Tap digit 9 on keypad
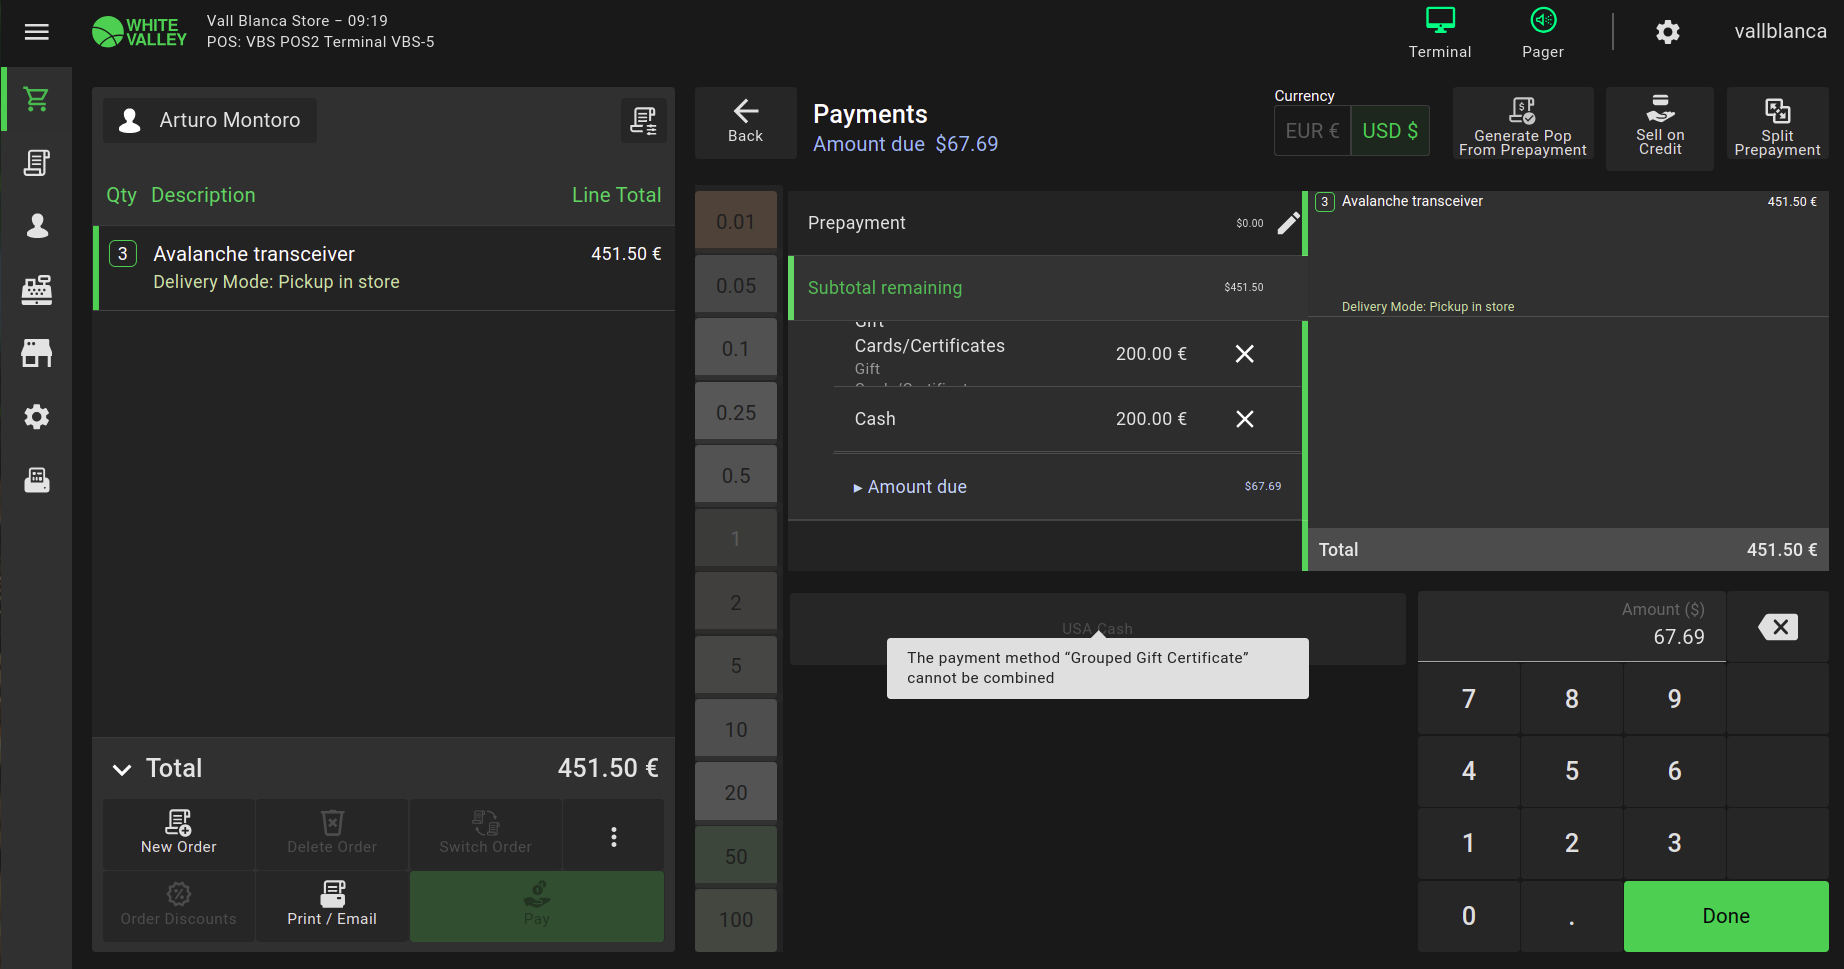The image size is (1844, 969). (x=1675, y=699)
